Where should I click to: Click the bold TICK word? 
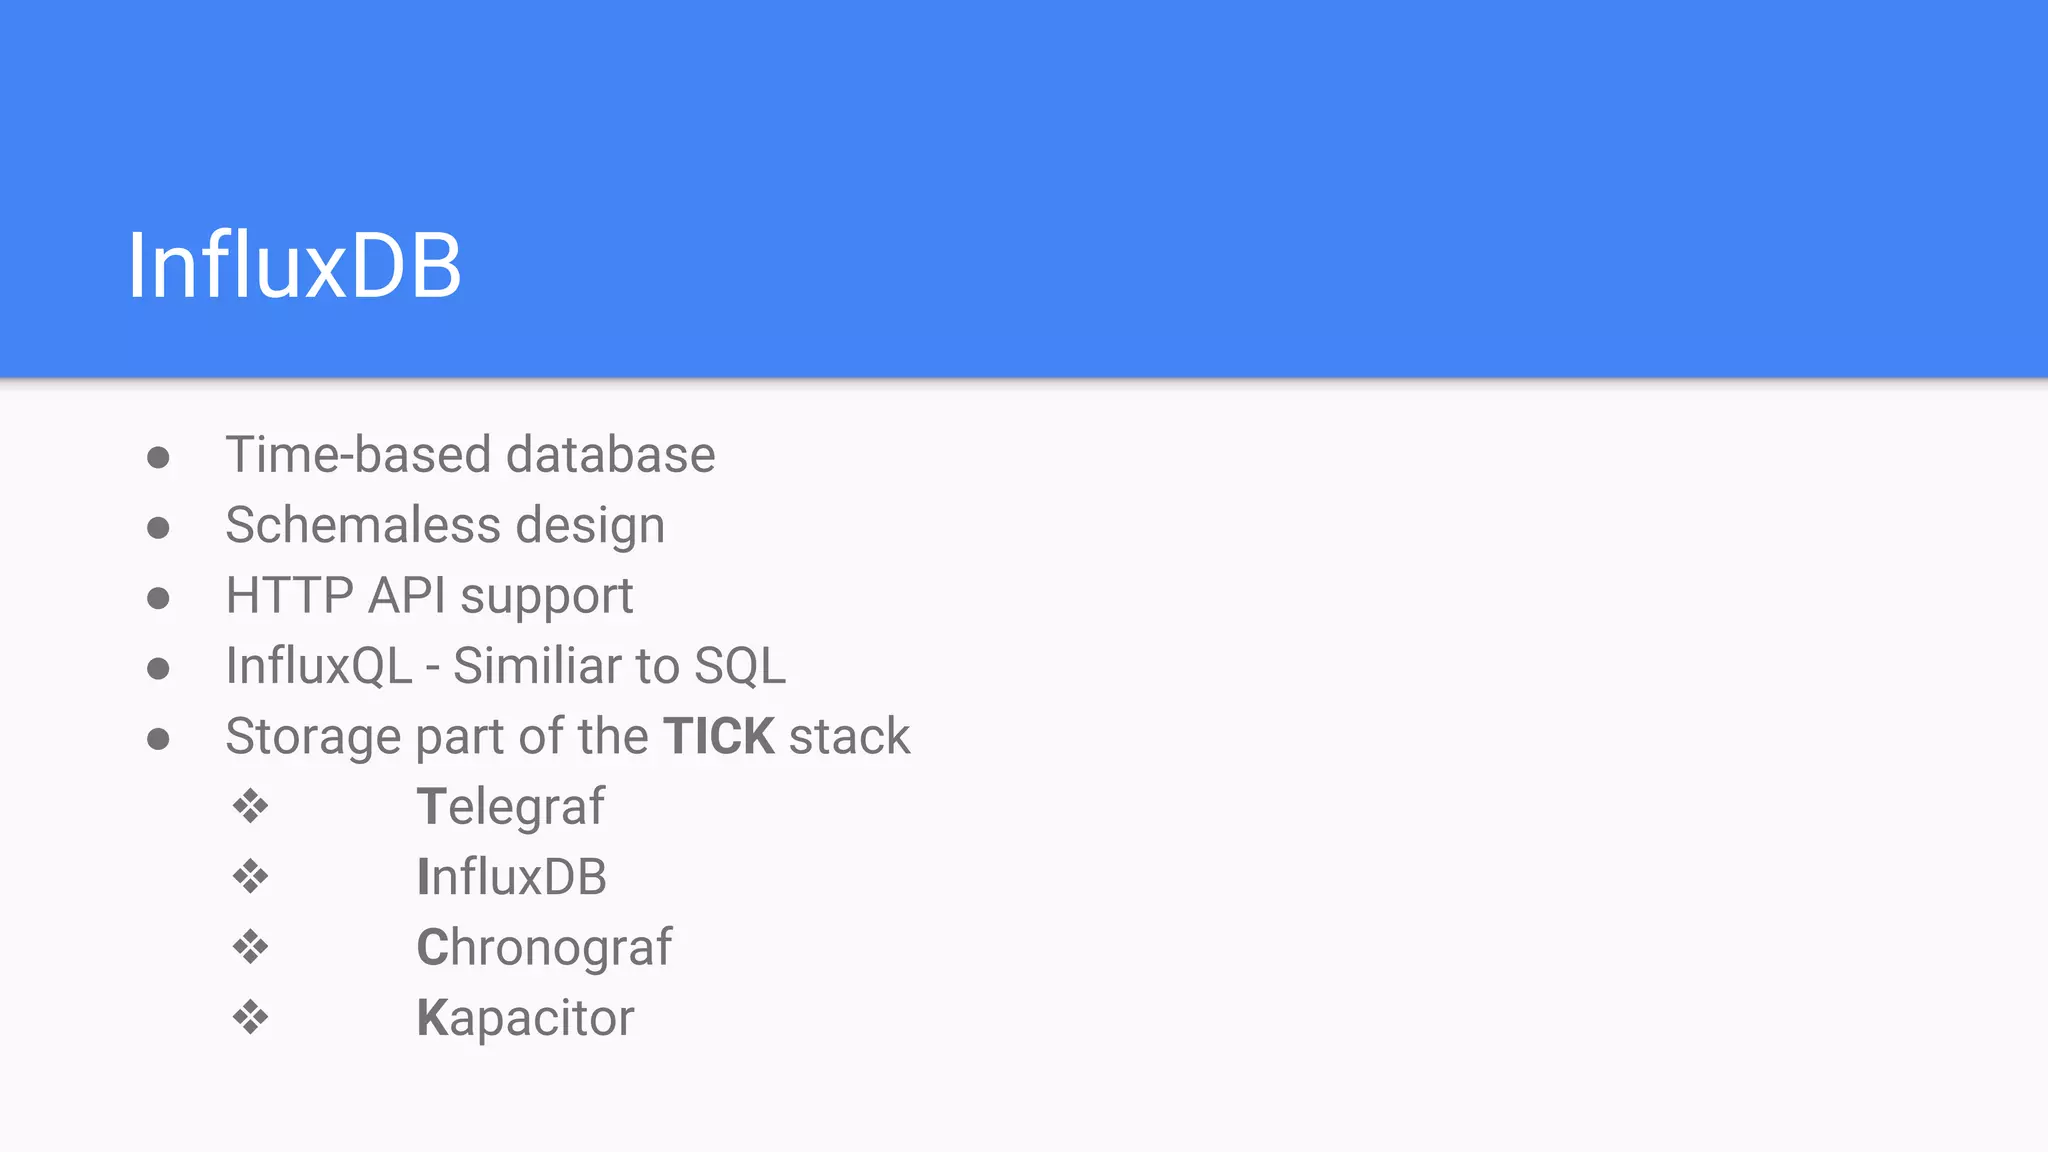coord(719,737)
